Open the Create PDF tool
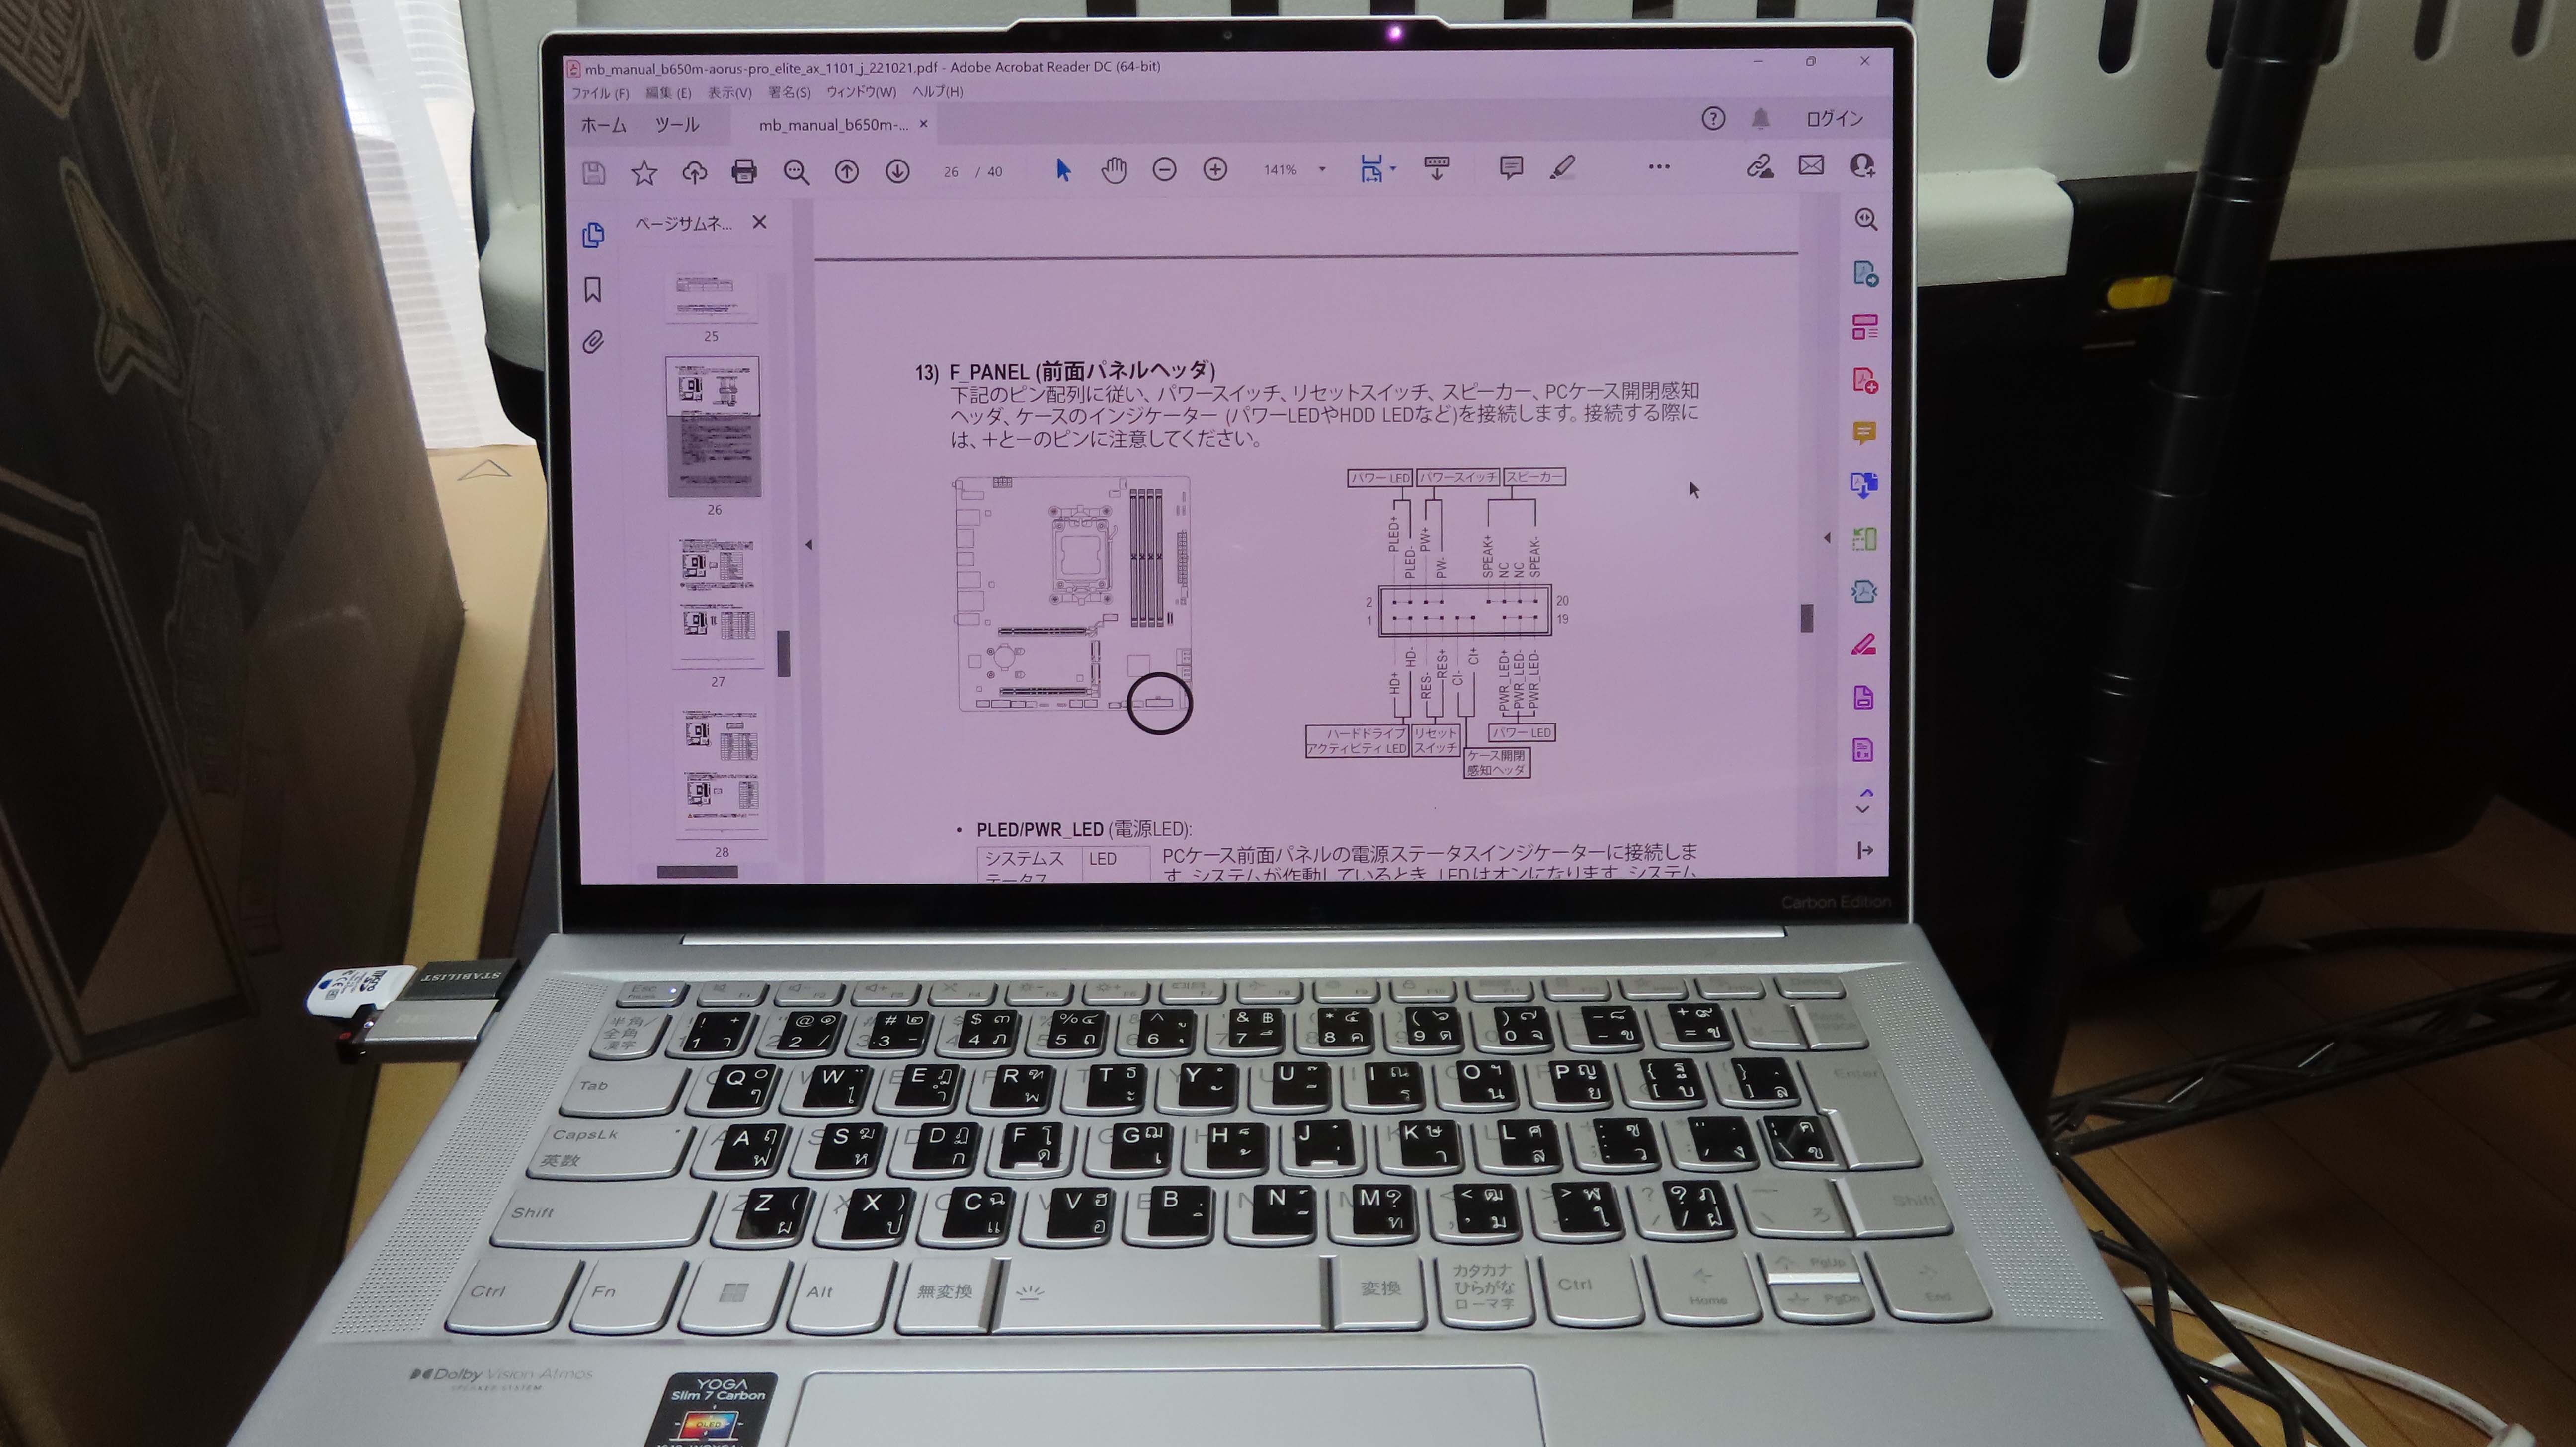This screenshot has height=1447, width=2576. 1864,380
